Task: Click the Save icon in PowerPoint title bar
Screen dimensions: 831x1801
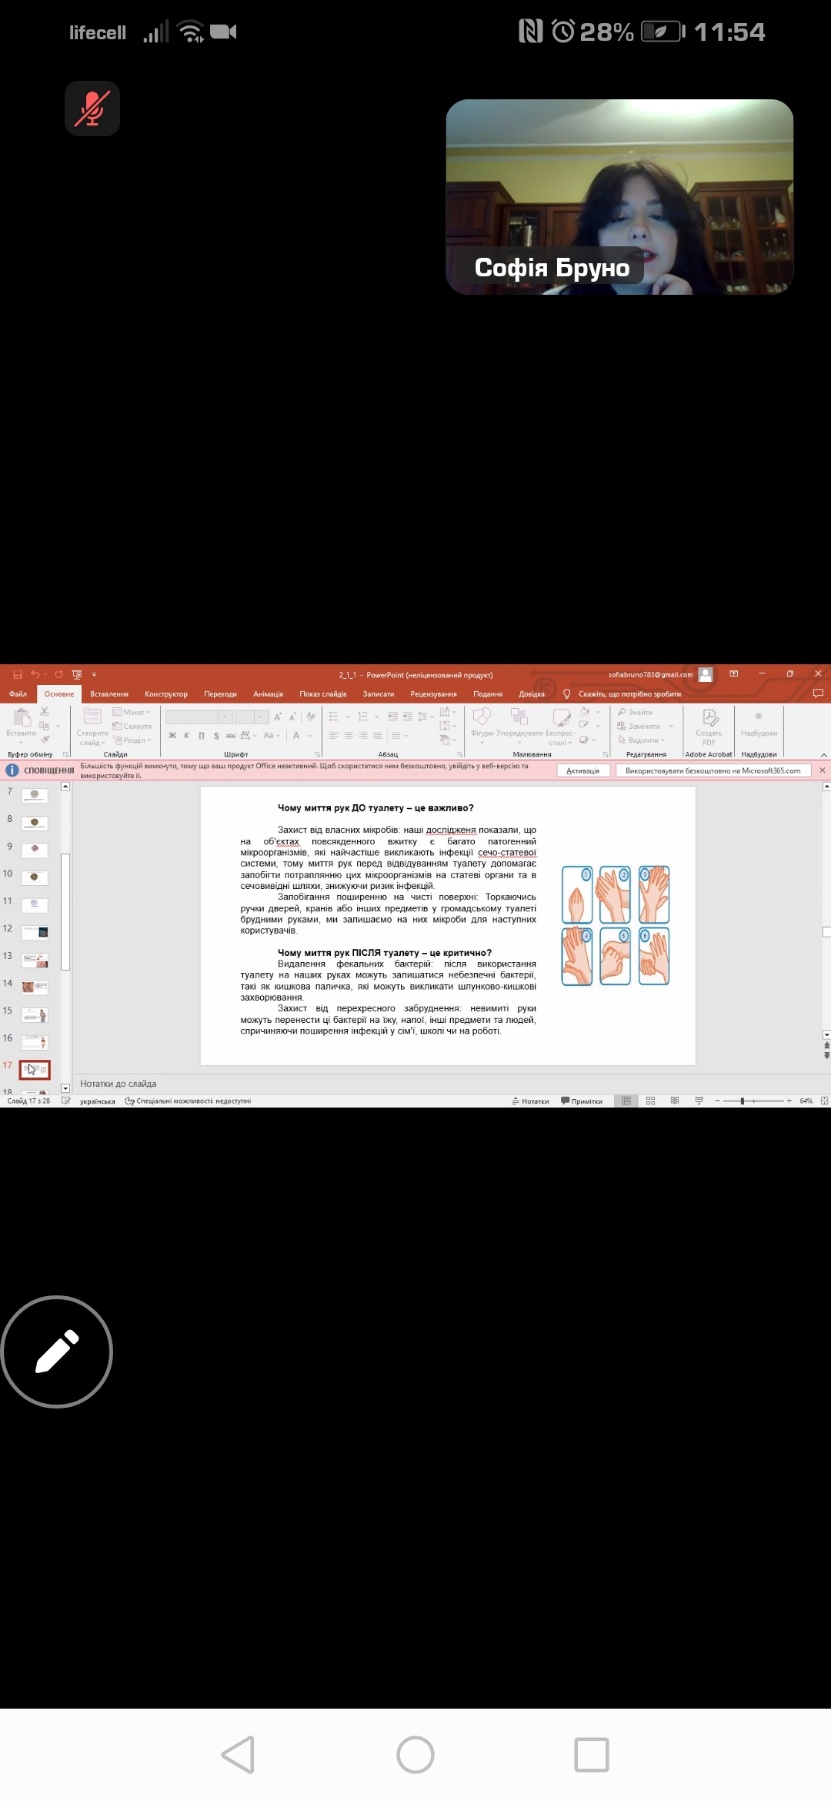Action: 17,674
